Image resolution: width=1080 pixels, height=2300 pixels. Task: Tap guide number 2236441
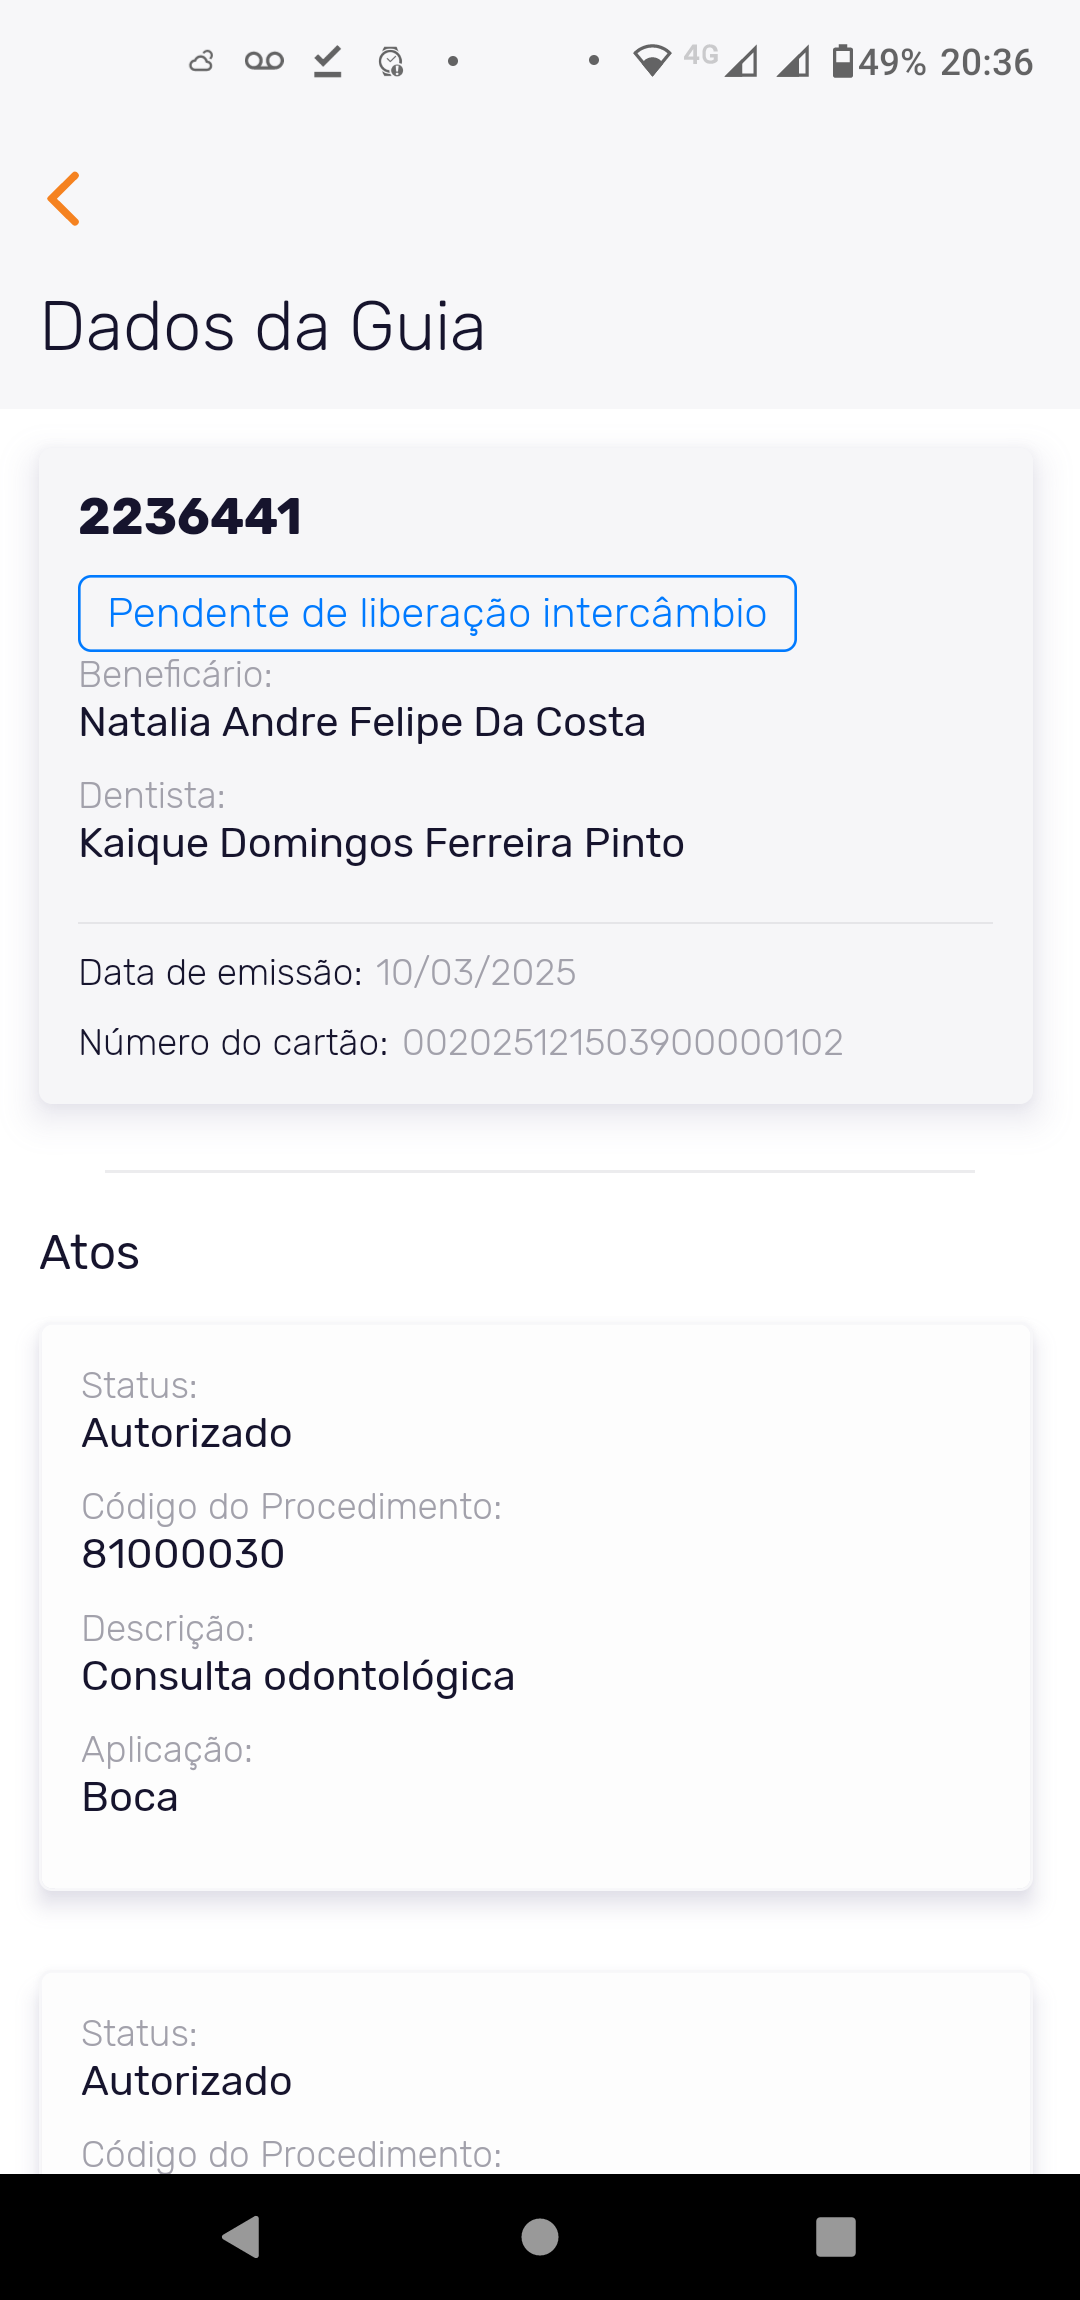pos(190,517)
